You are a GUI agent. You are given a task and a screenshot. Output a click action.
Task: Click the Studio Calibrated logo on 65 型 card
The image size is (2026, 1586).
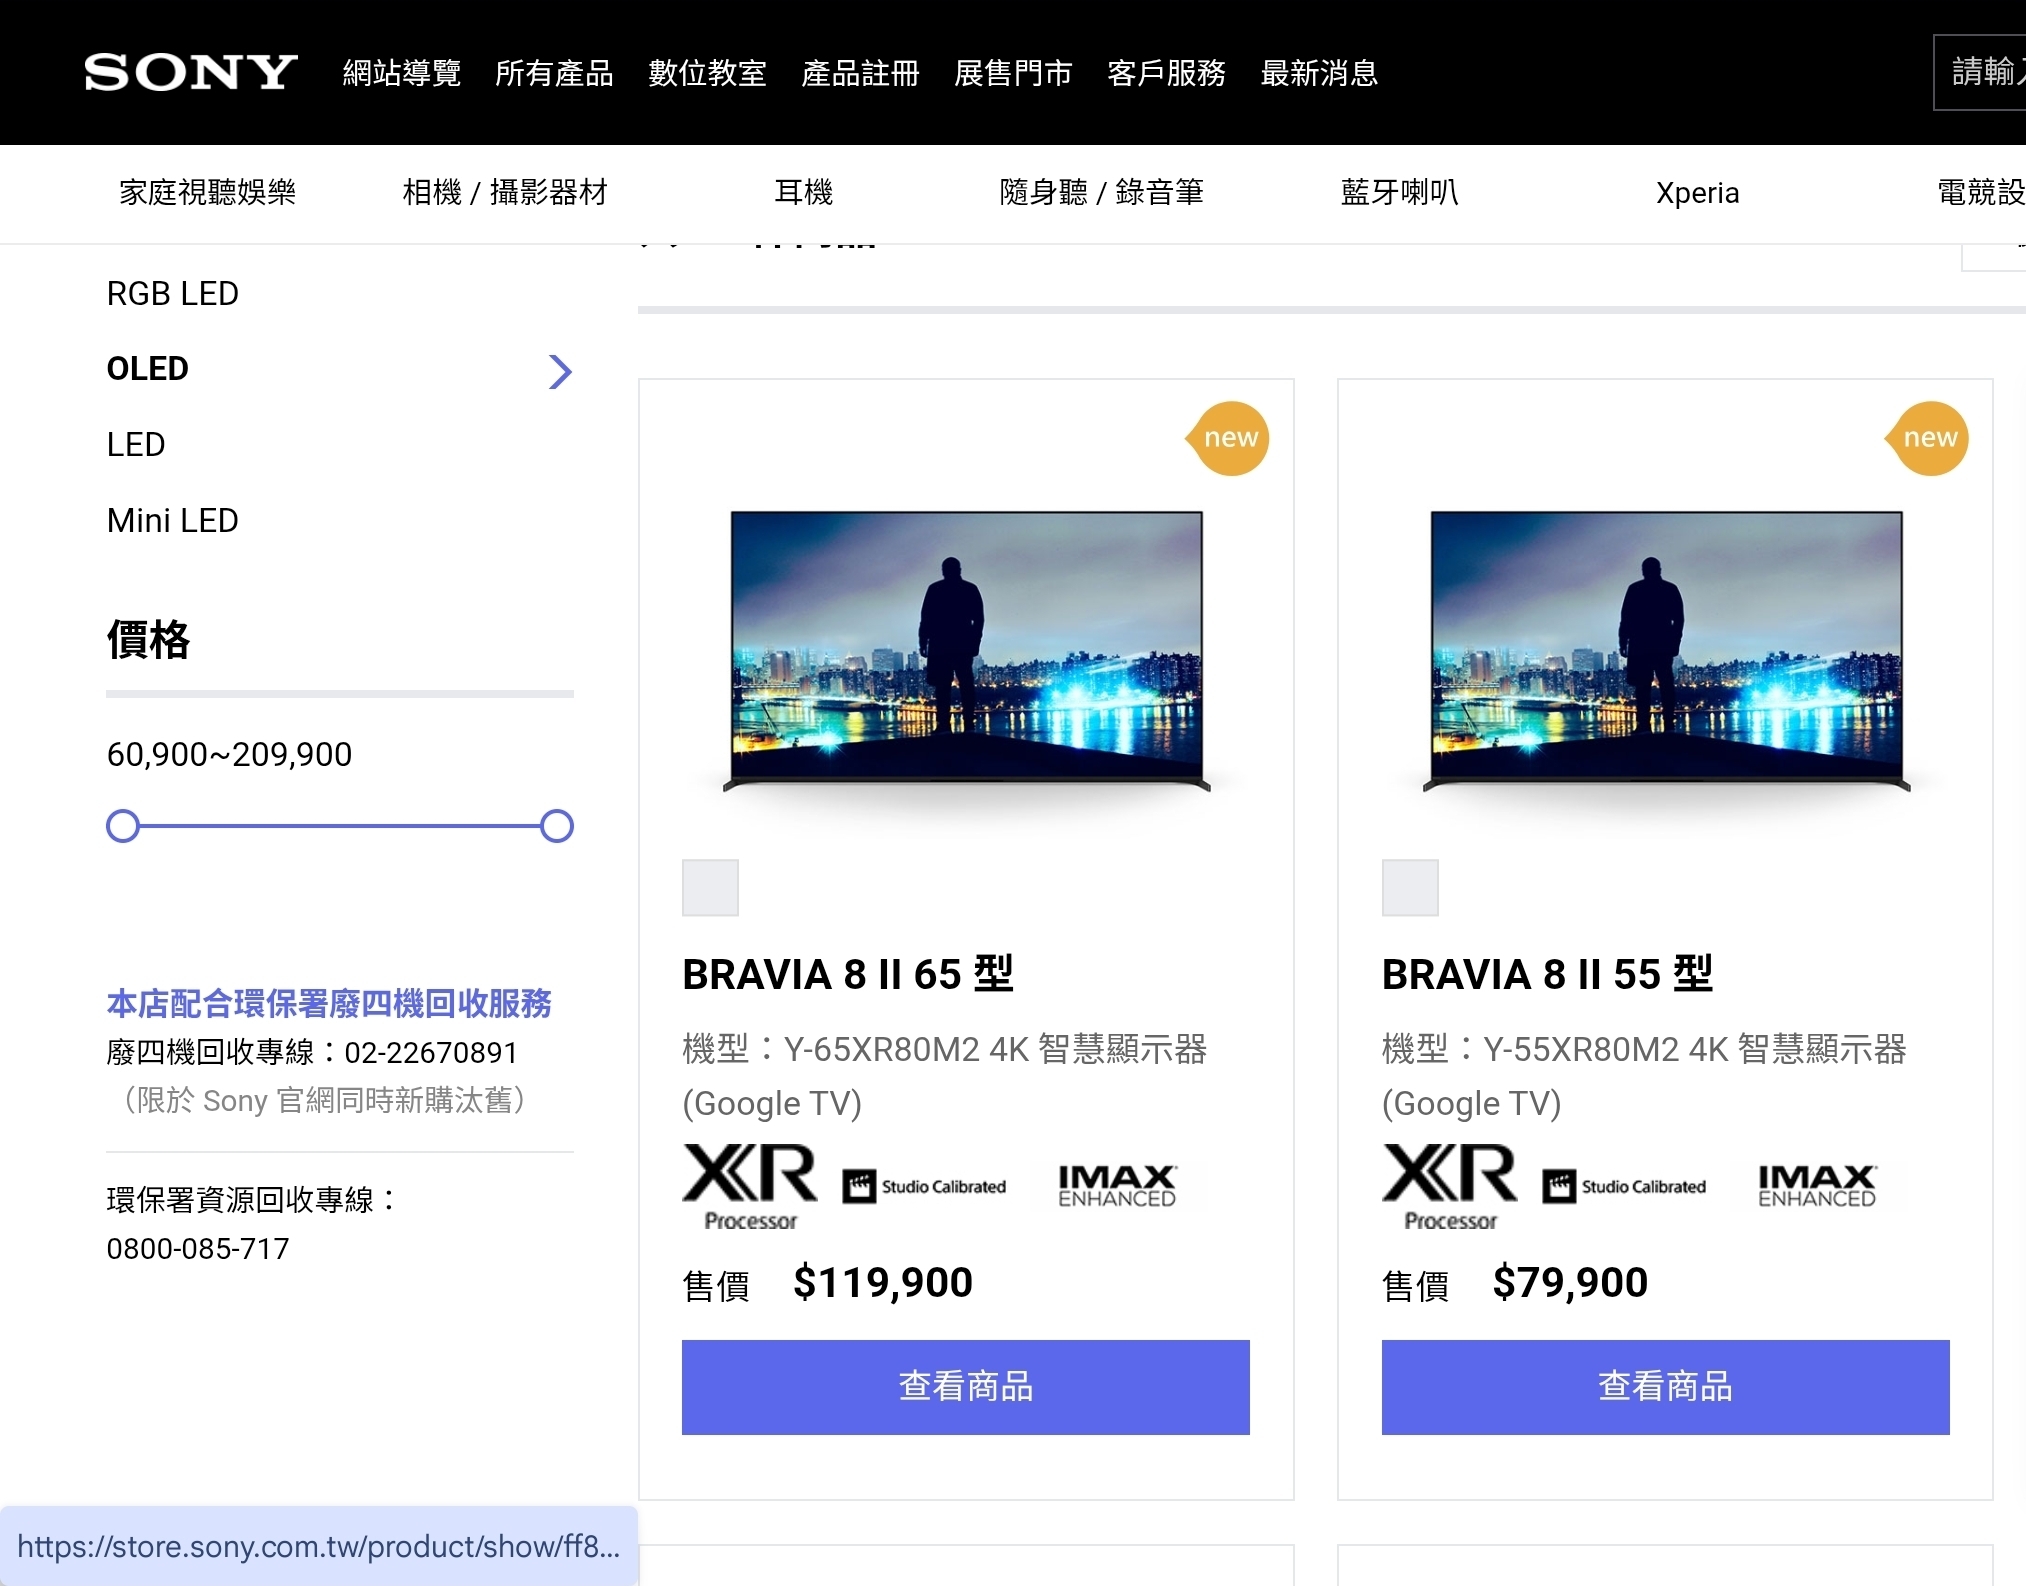(924, 1186)
